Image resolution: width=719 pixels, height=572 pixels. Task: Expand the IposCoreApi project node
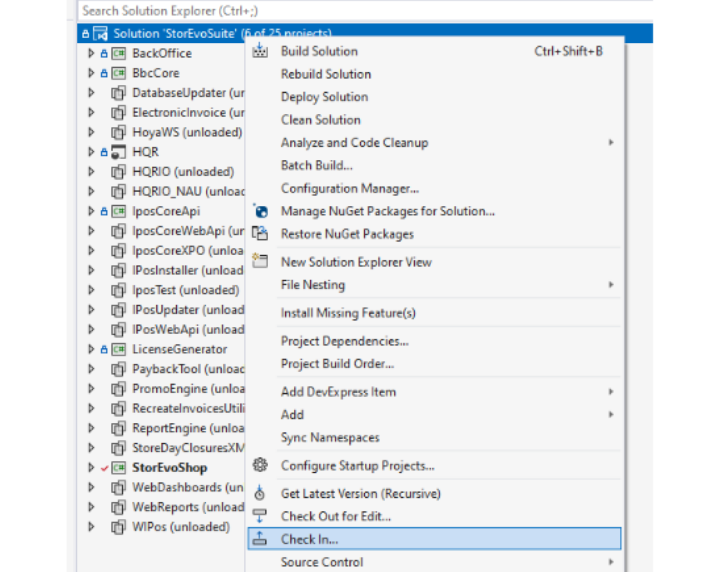pyautogui.click(x=91, y=211)
